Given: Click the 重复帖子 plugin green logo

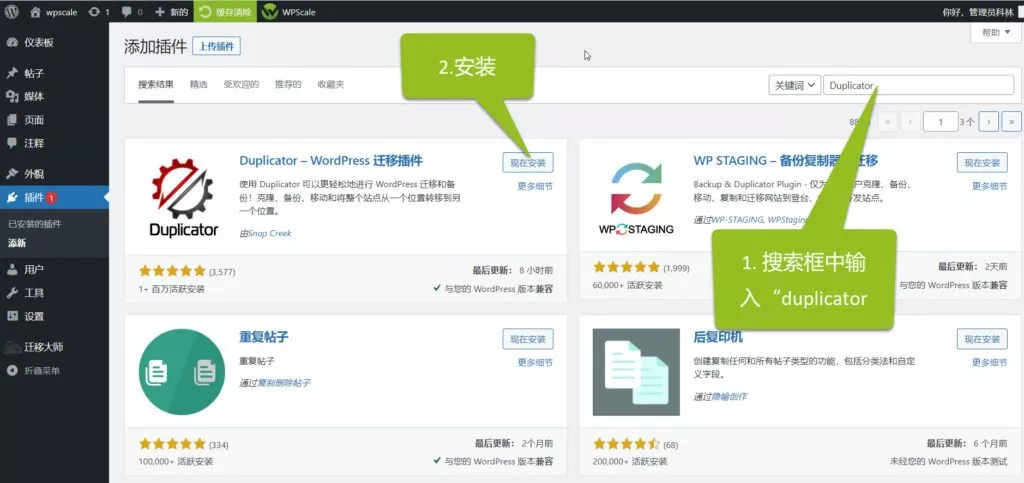Looking at the screenshot, I should 182,371.
